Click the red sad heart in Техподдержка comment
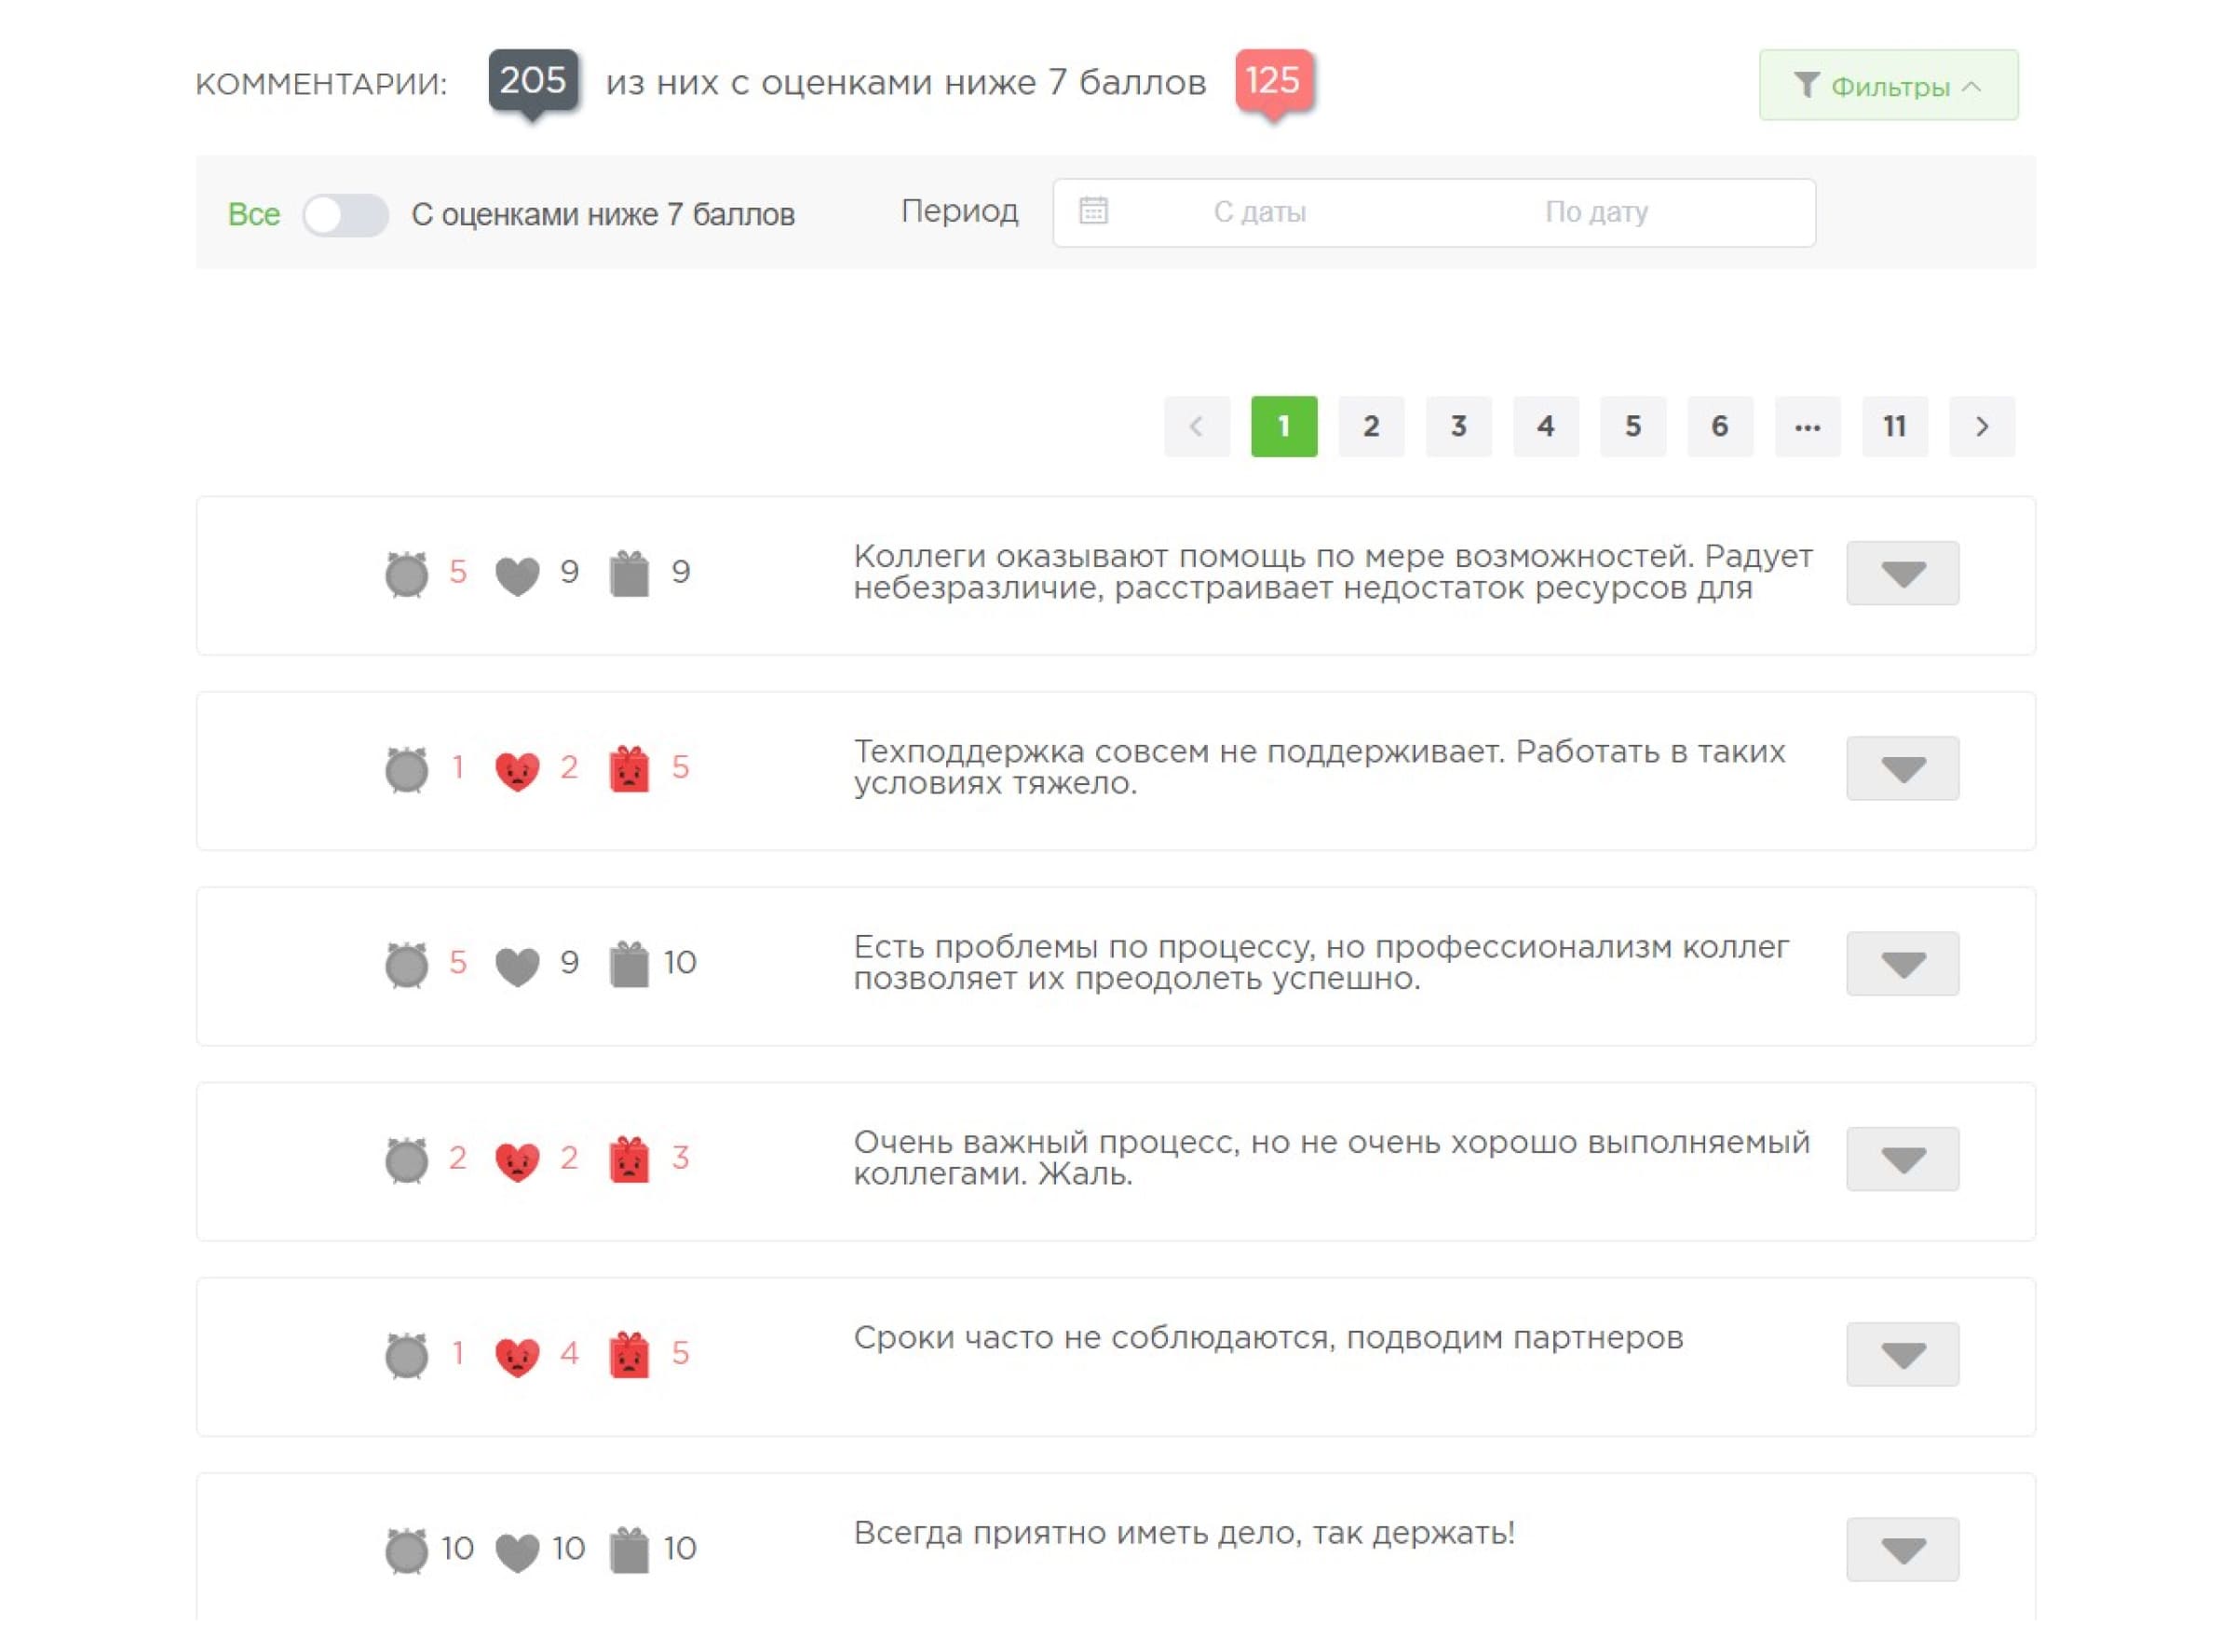Image resolution: width=2235 pixels, height=1652 pixels. 517,770
